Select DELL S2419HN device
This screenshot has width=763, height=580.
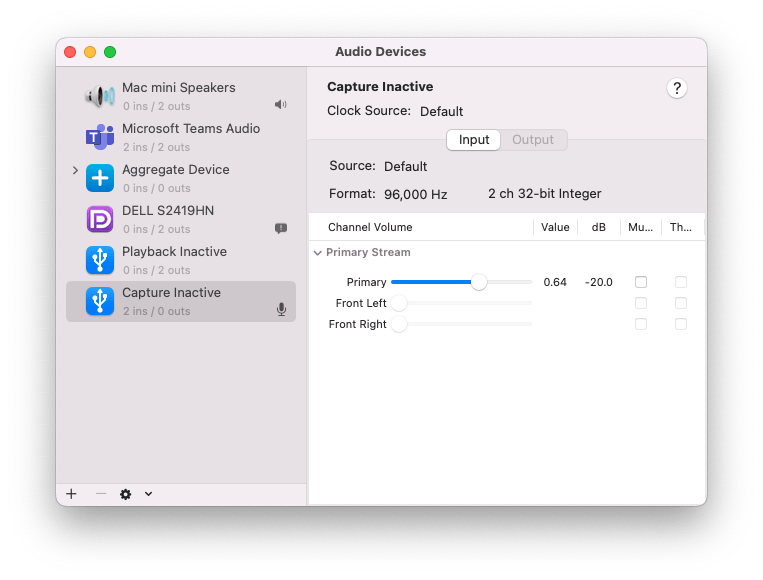(x=181, y=218)
